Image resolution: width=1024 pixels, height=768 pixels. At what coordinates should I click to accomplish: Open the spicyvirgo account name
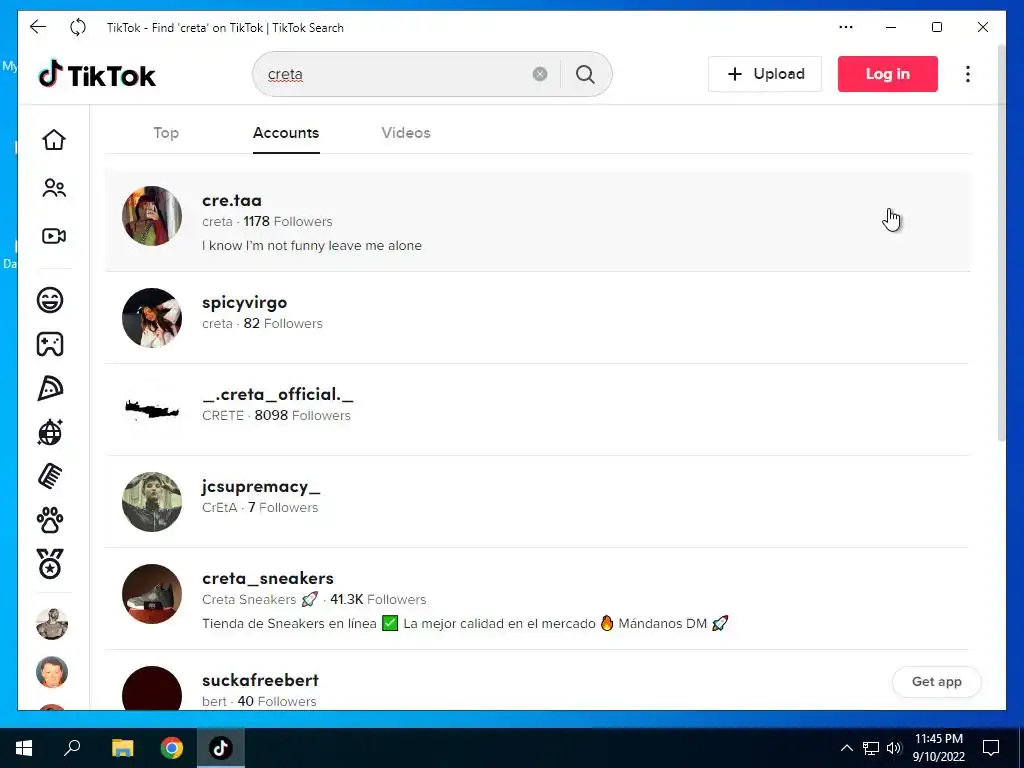244,303
